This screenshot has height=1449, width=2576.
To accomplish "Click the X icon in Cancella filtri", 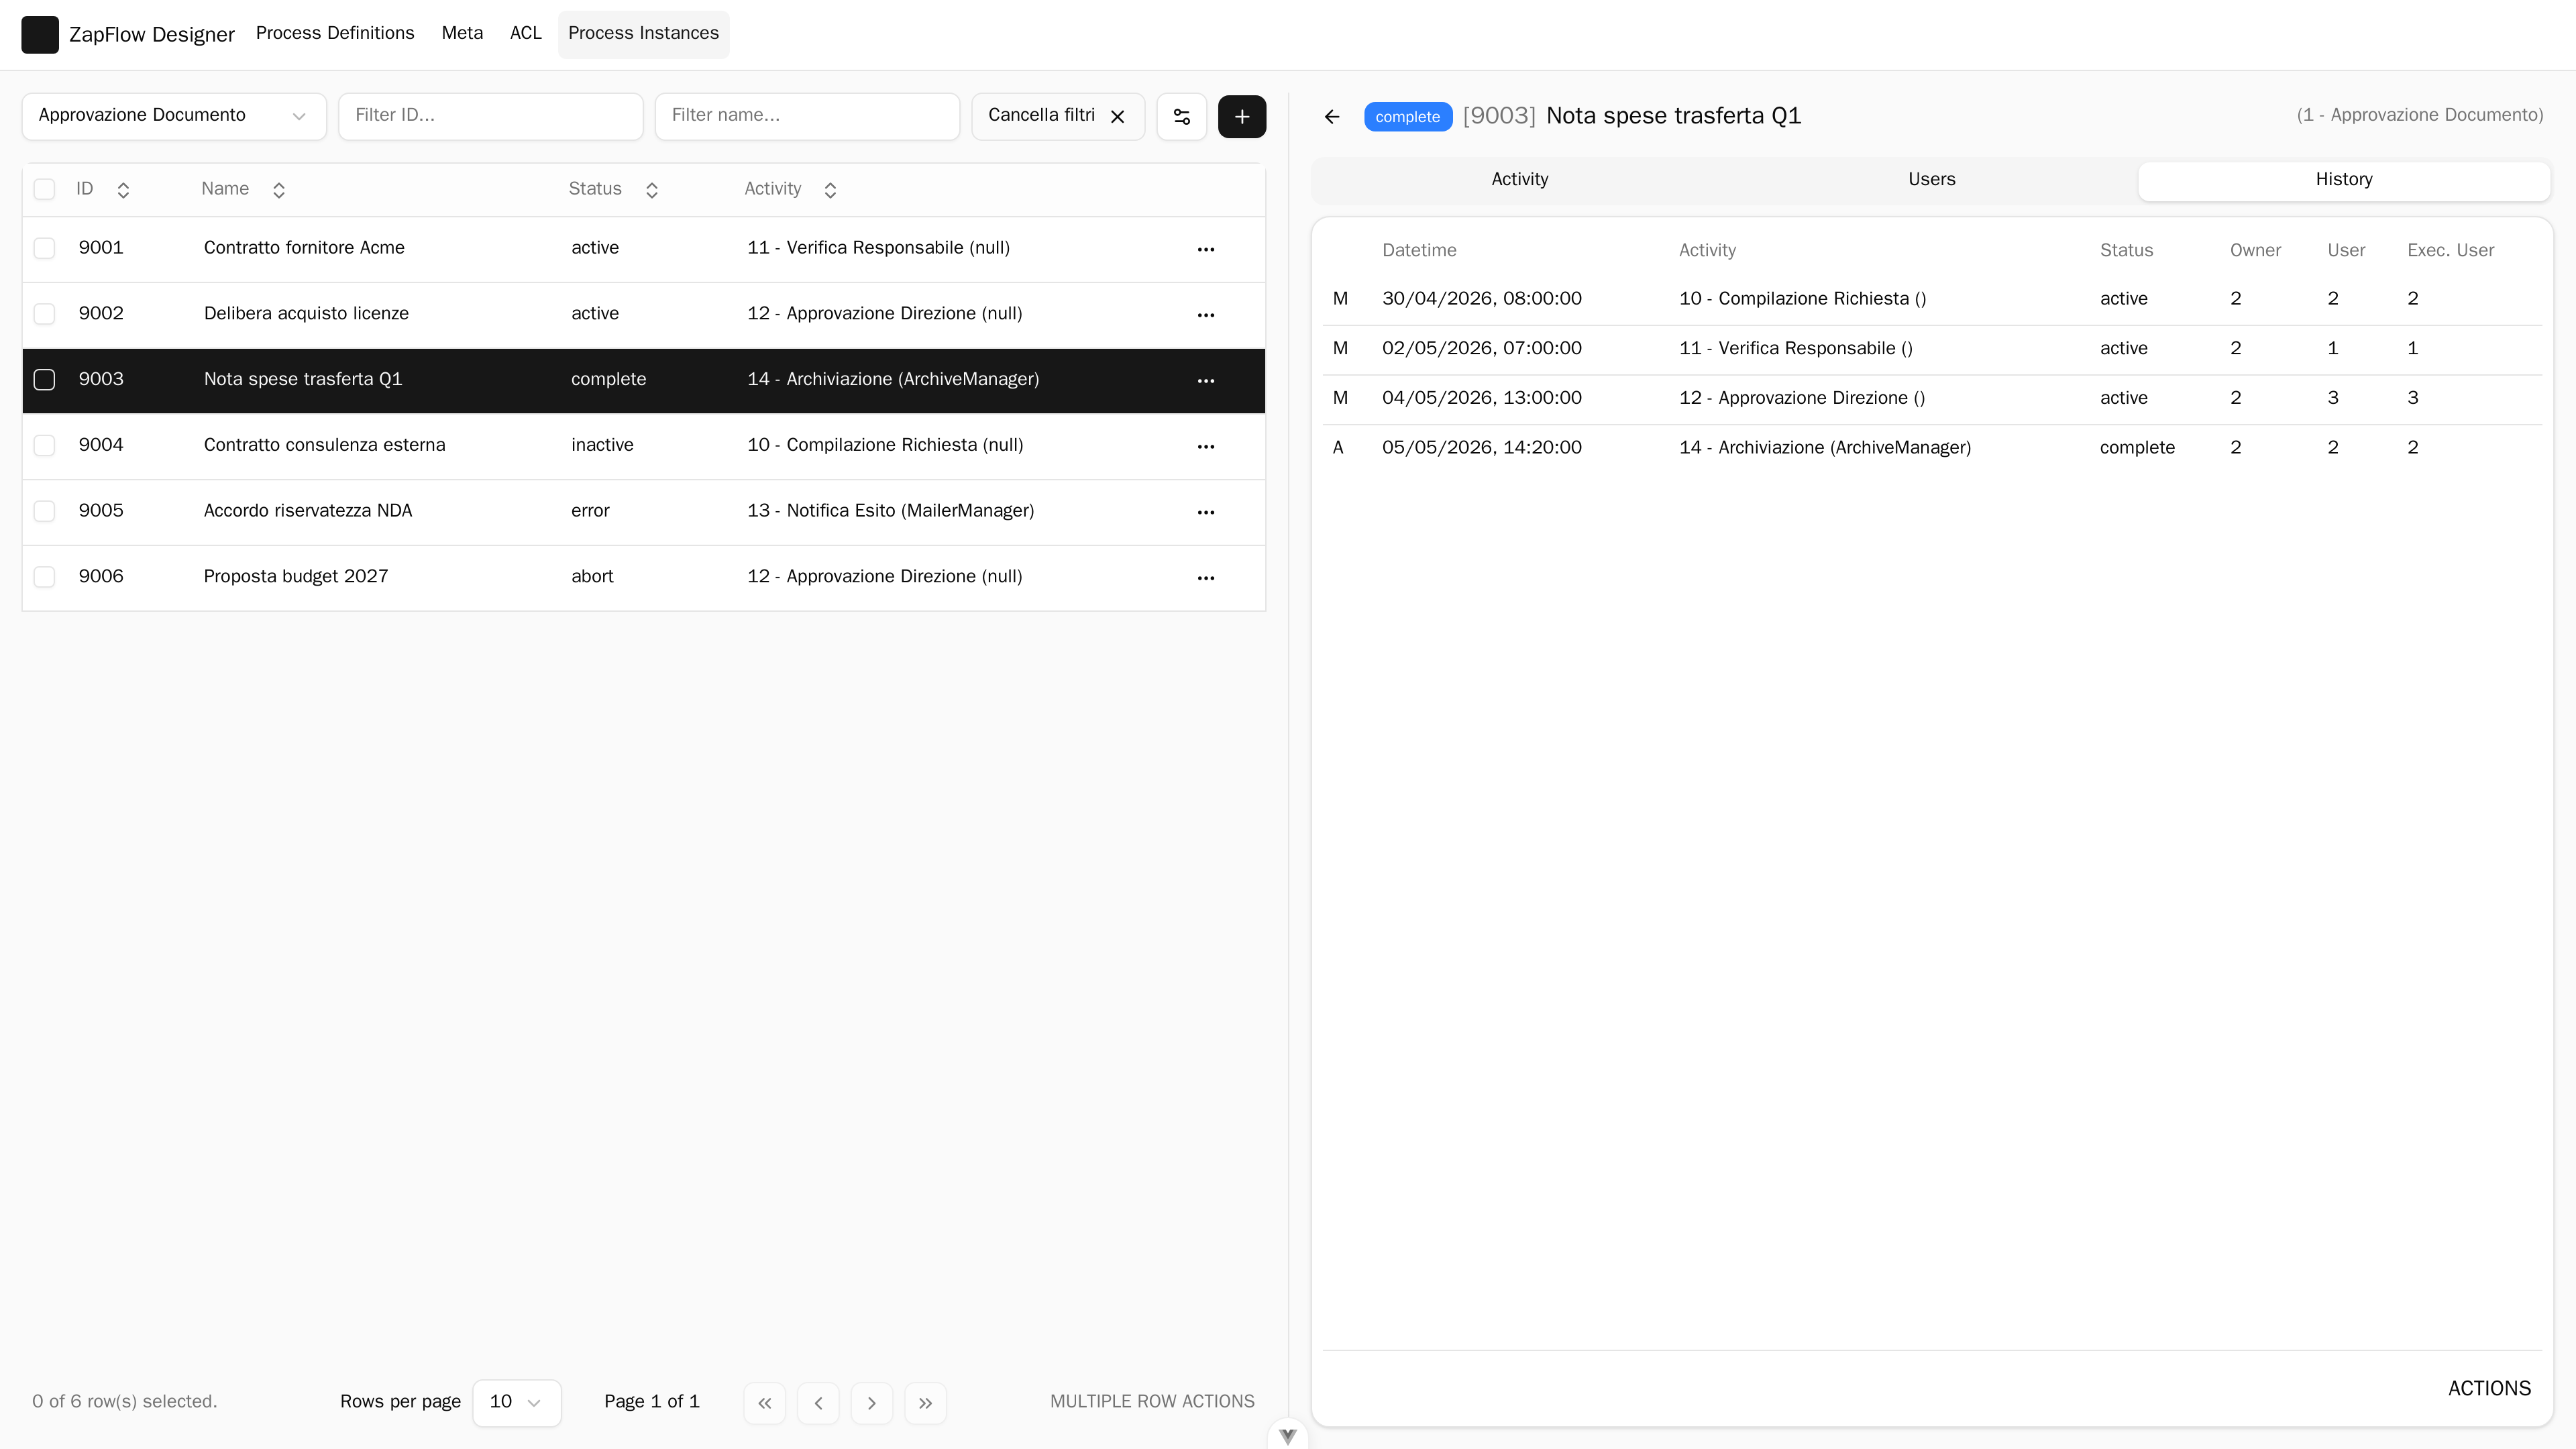I will coord(1118,117).
